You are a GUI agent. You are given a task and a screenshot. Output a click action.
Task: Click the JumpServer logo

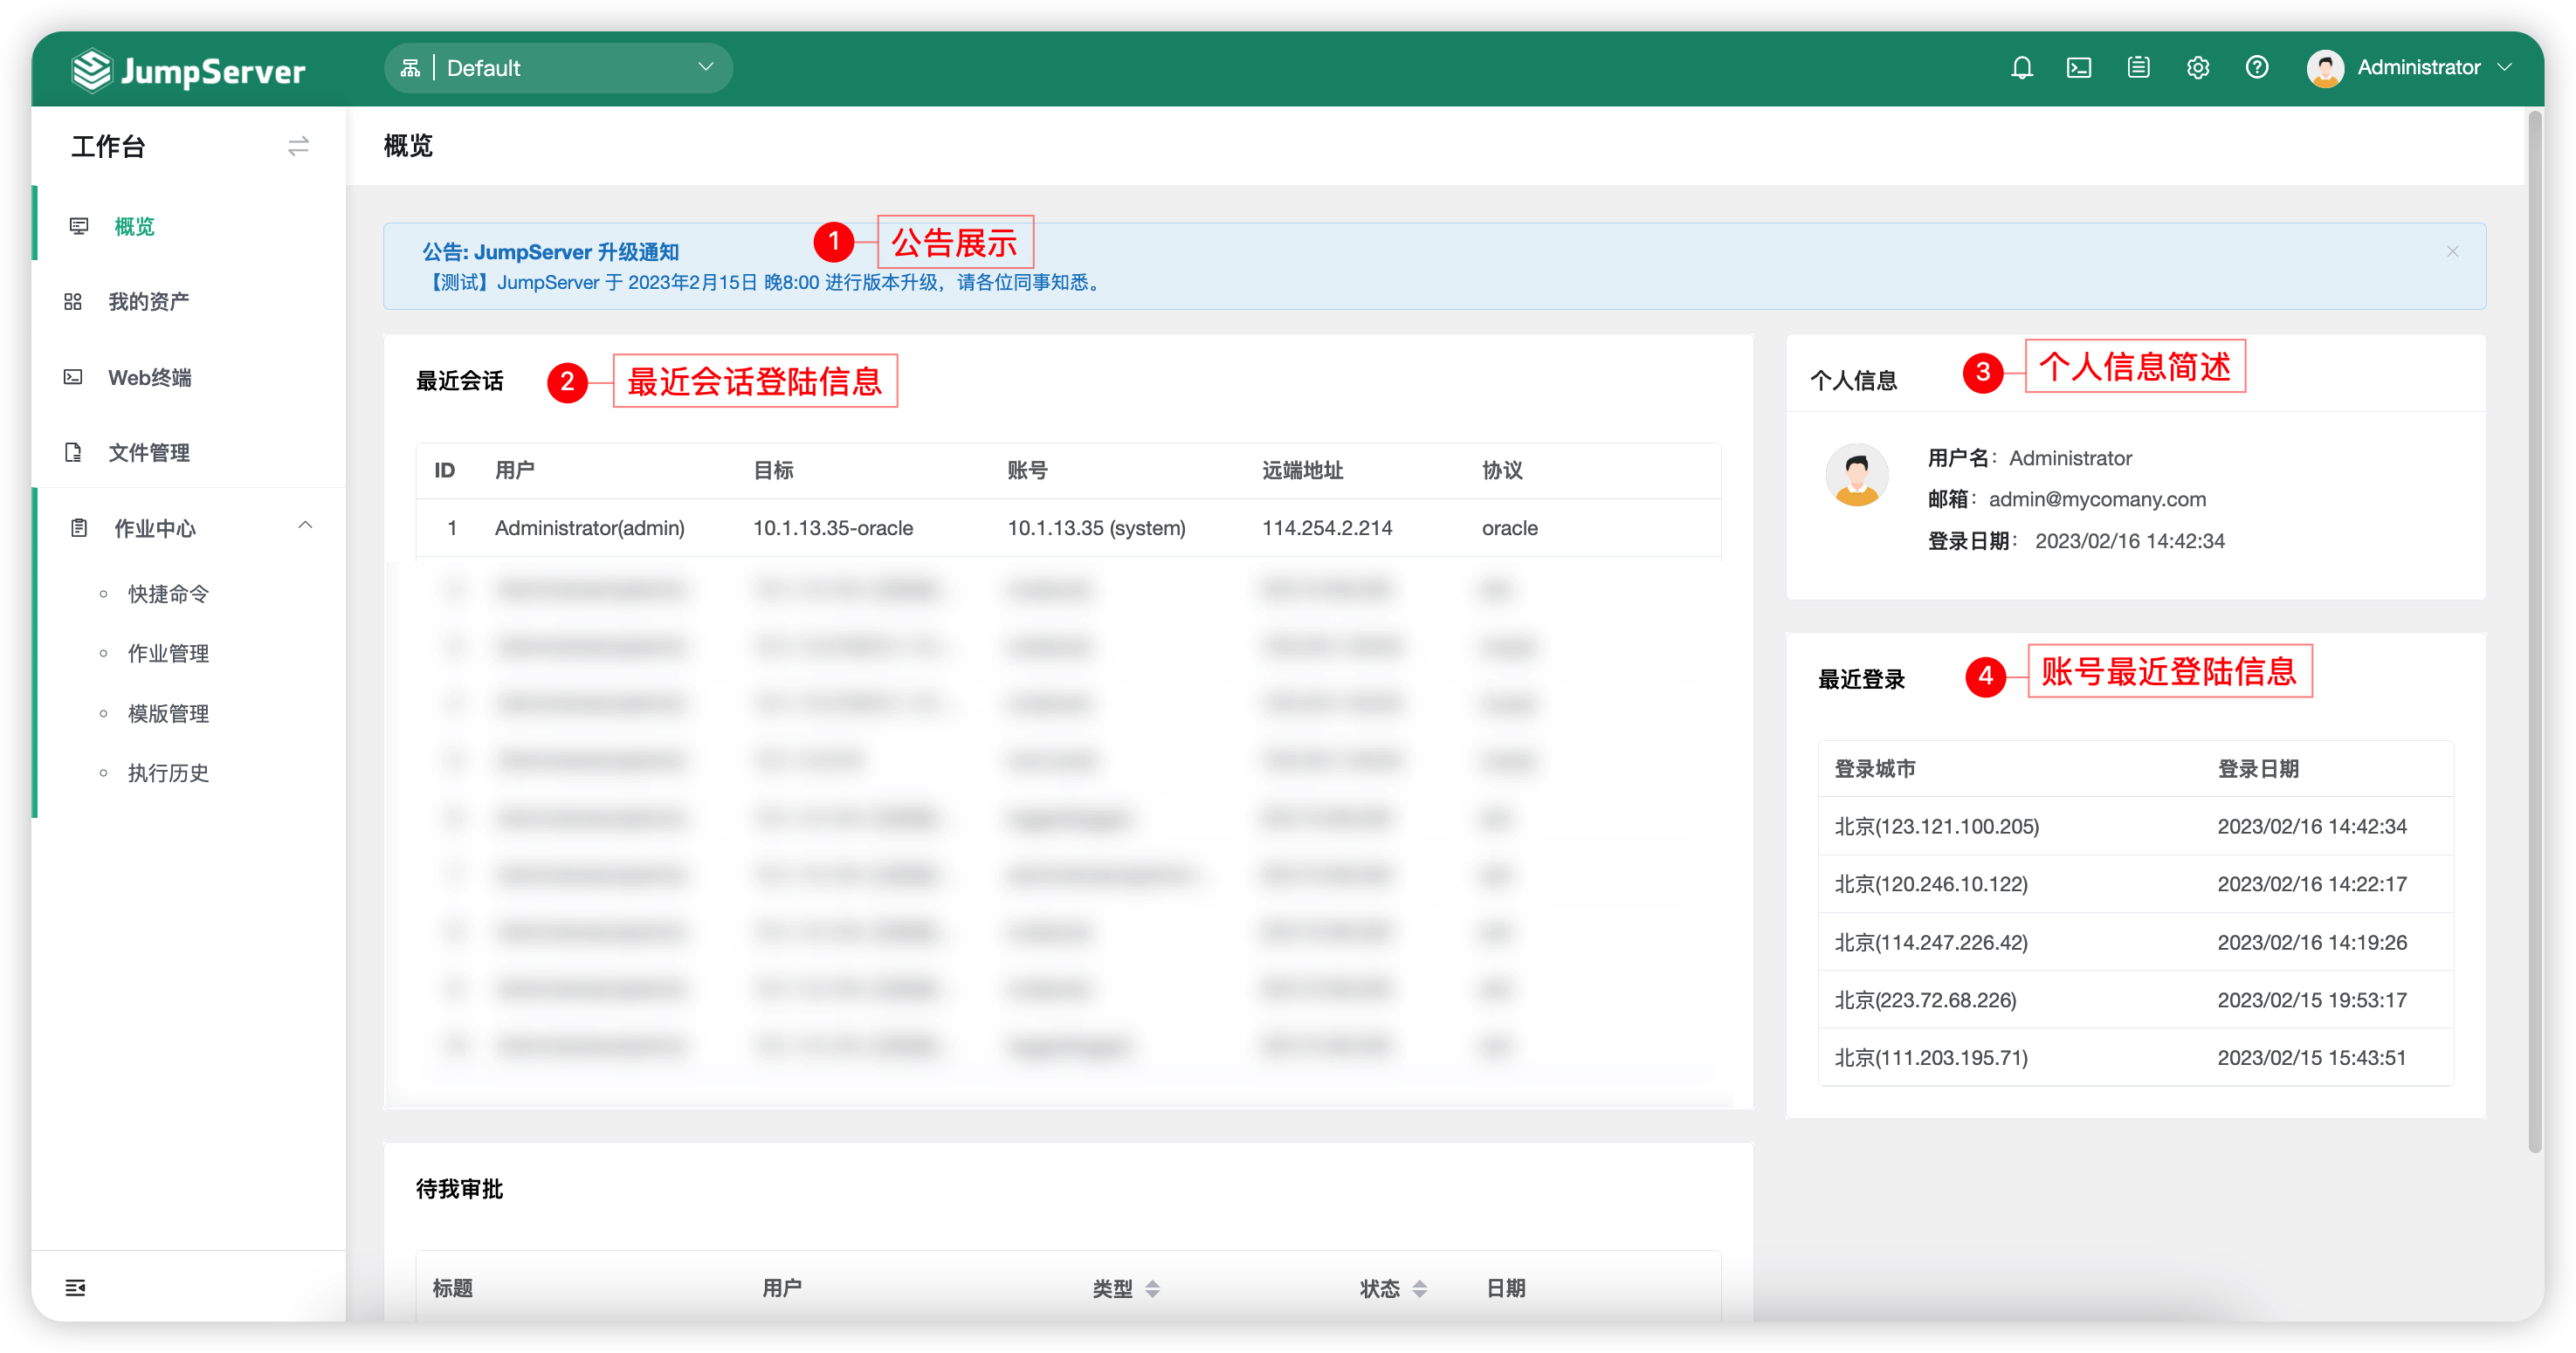click(188, 70)
